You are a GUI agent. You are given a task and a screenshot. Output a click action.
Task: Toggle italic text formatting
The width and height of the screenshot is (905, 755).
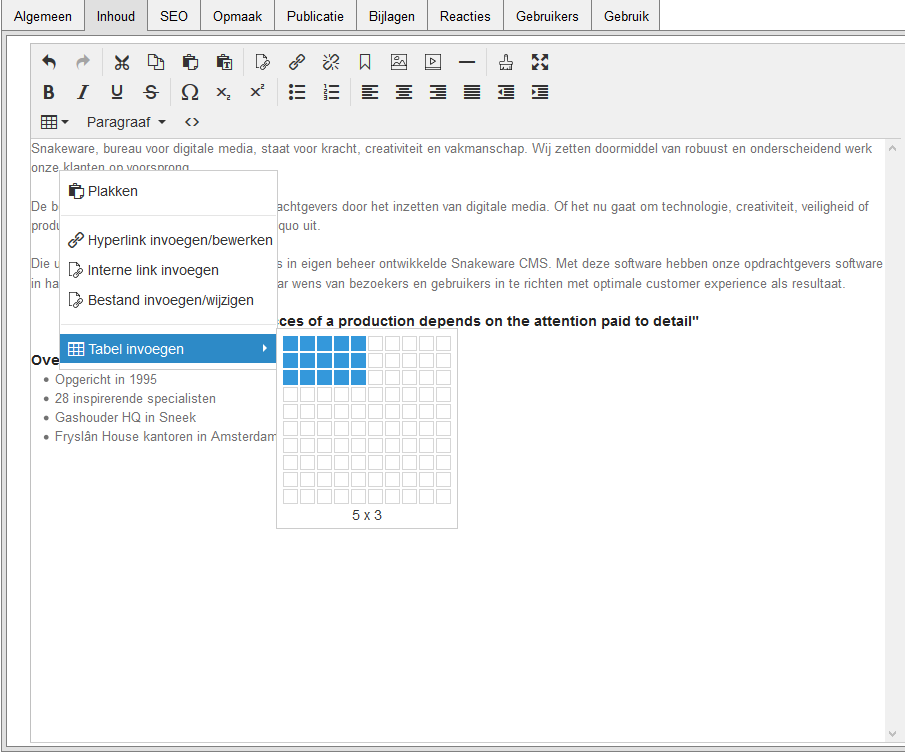[x=83, y=92]
